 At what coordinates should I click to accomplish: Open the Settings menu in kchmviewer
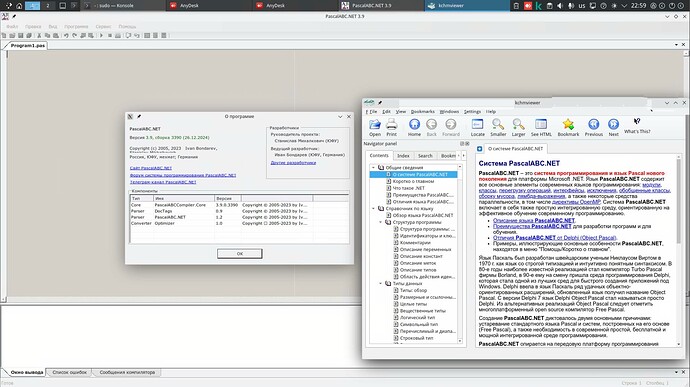[x=472, y=111]
